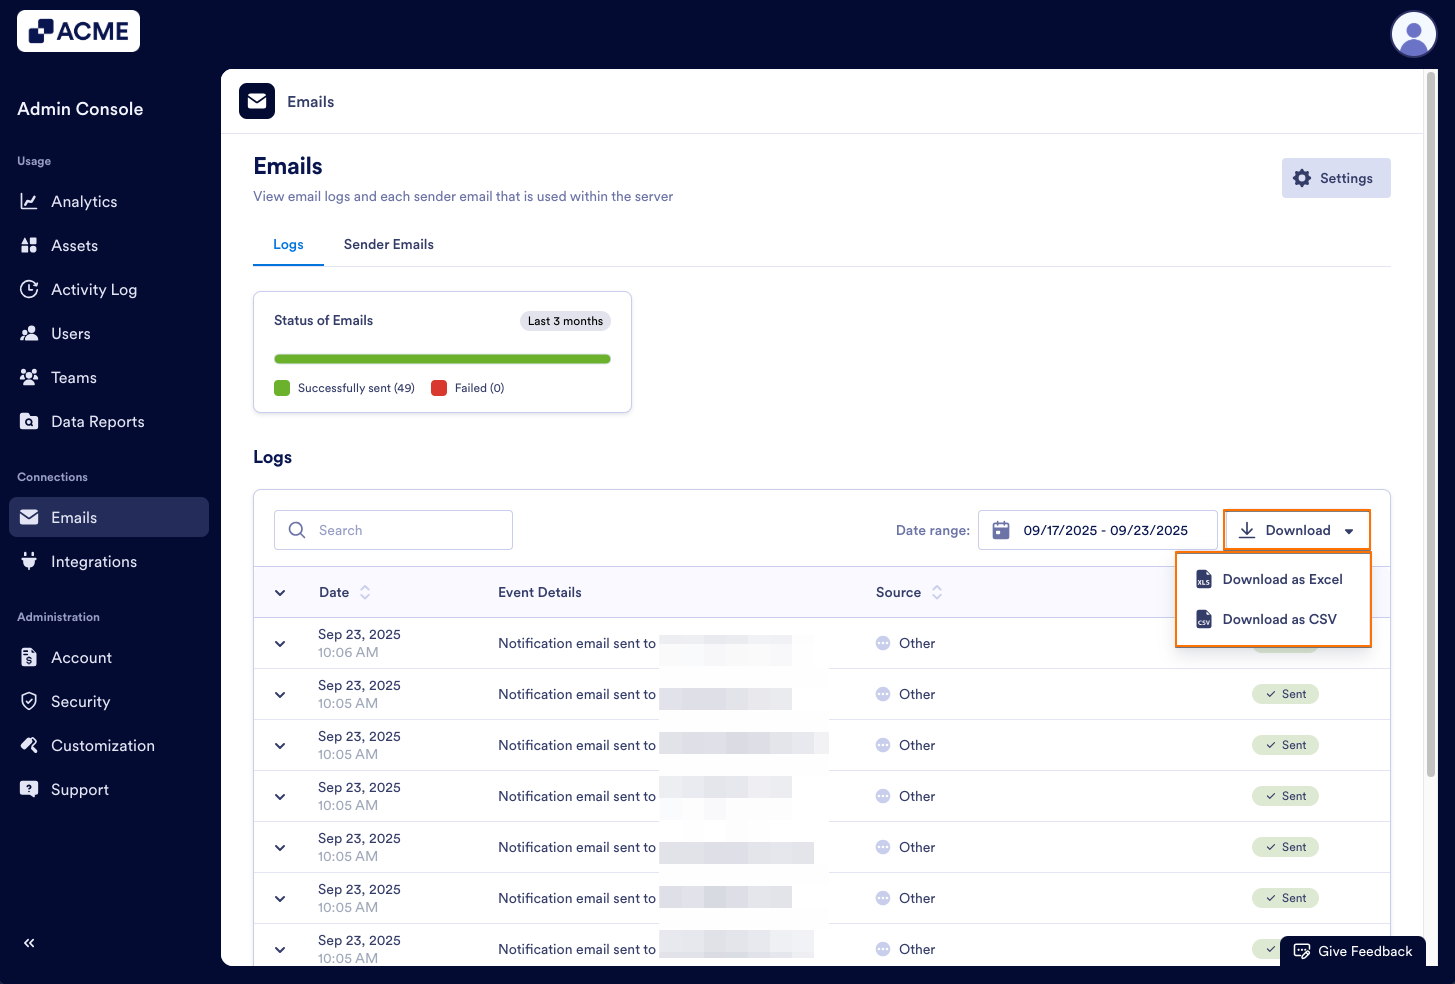Click the Integrations plug icon

pyautogui.click(x=30, y=561)
